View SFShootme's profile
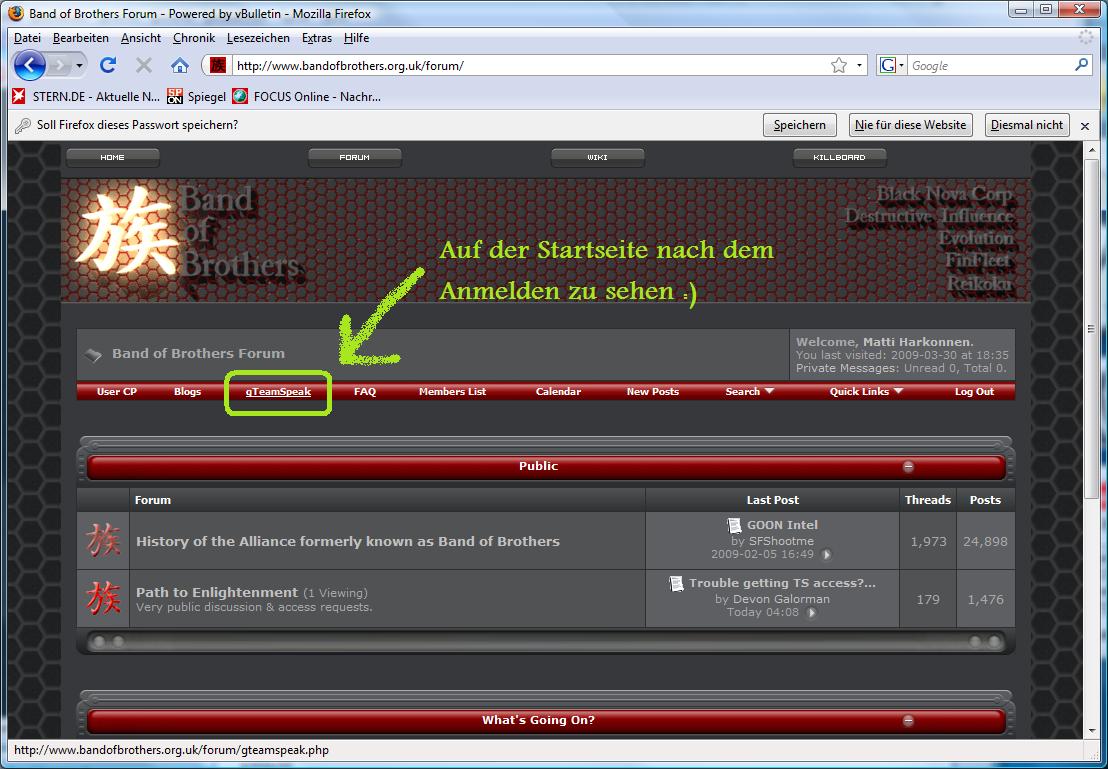The height and width of the screenshot is (769, 1108). click(x=782, y=541)
